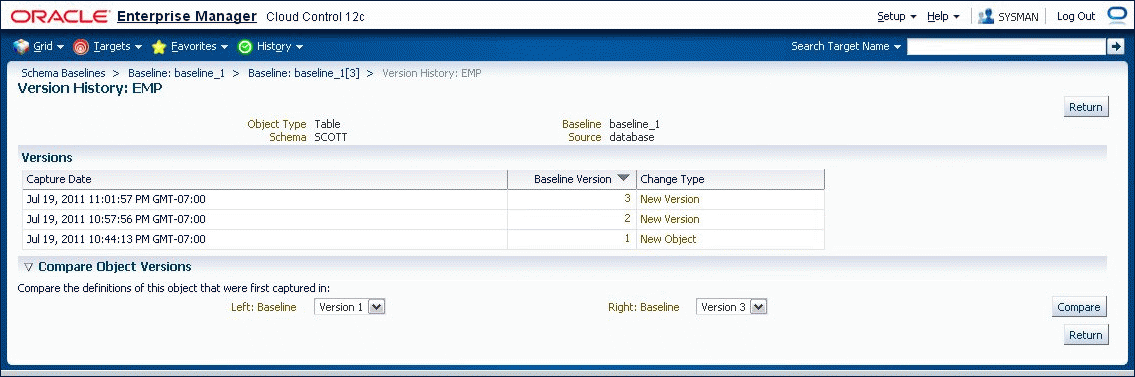Click the New Version link for version 3

click(x=670, y=199)
